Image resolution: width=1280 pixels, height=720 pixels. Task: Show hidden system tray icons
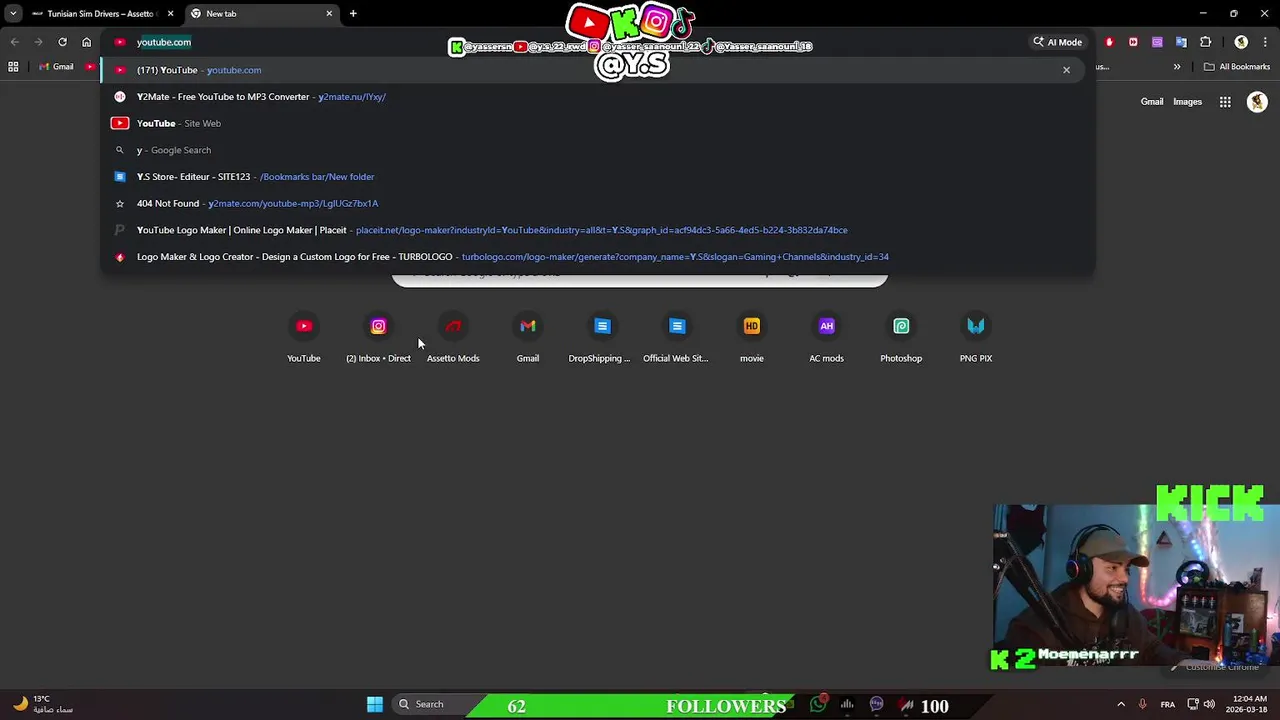1121,704
